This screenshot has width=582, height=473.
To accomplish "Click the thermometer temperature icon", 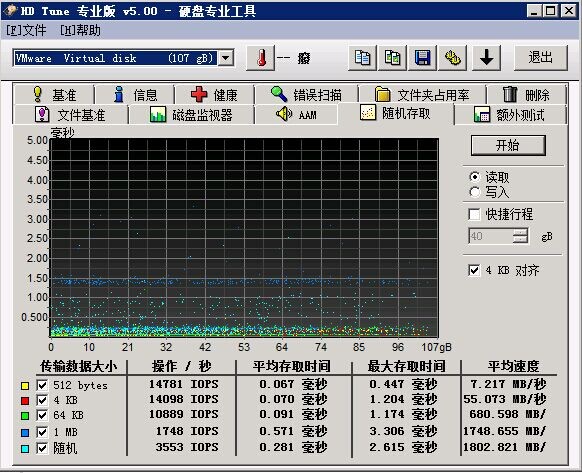I will tap(261, 58).
